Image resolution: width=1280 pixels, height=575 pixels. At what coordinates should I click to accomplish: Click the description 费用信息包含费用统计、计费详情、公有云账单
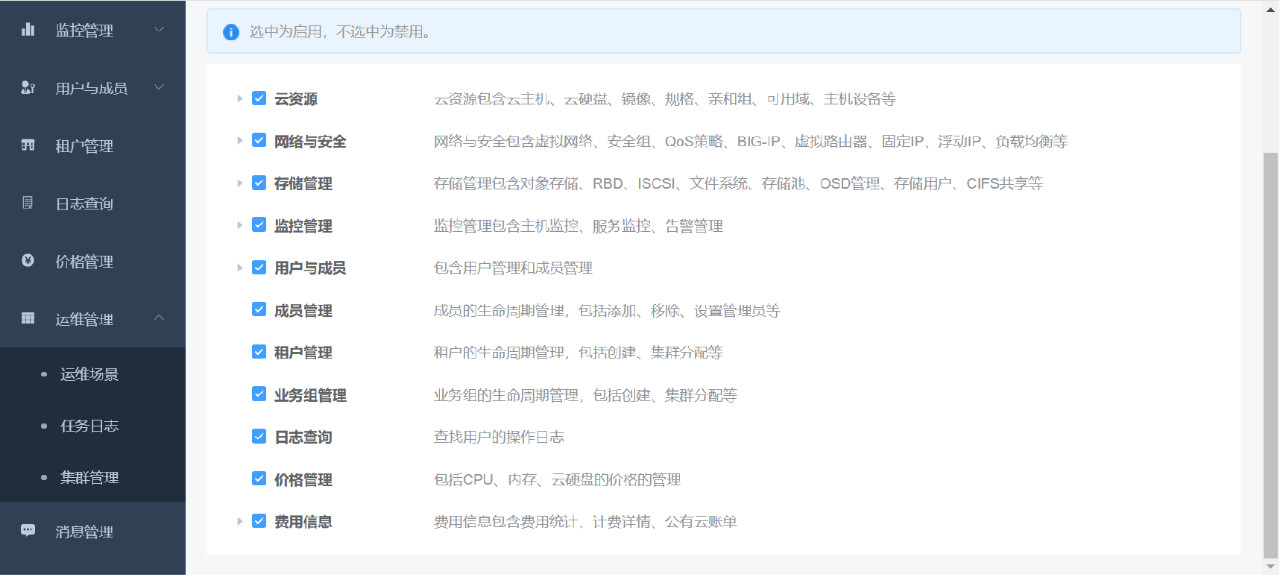point(585,522)
